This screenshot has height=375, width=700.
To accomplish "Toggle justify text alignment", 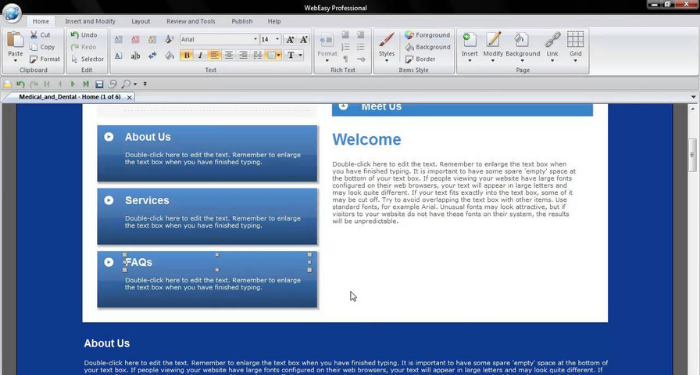I will point(257,55).
